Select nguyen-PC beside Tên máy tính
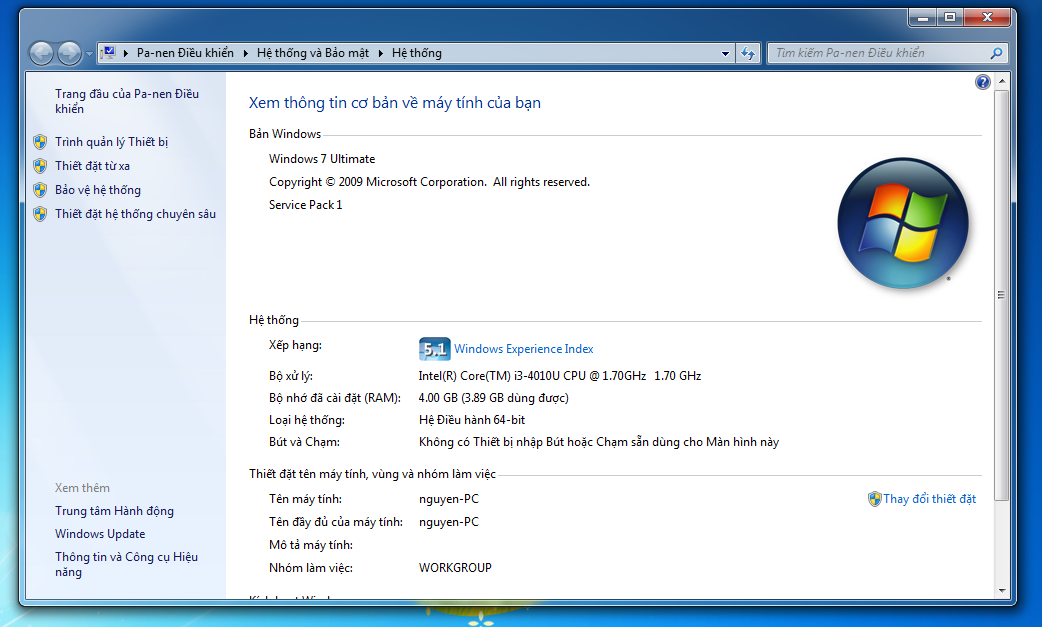 click(449, 499)
